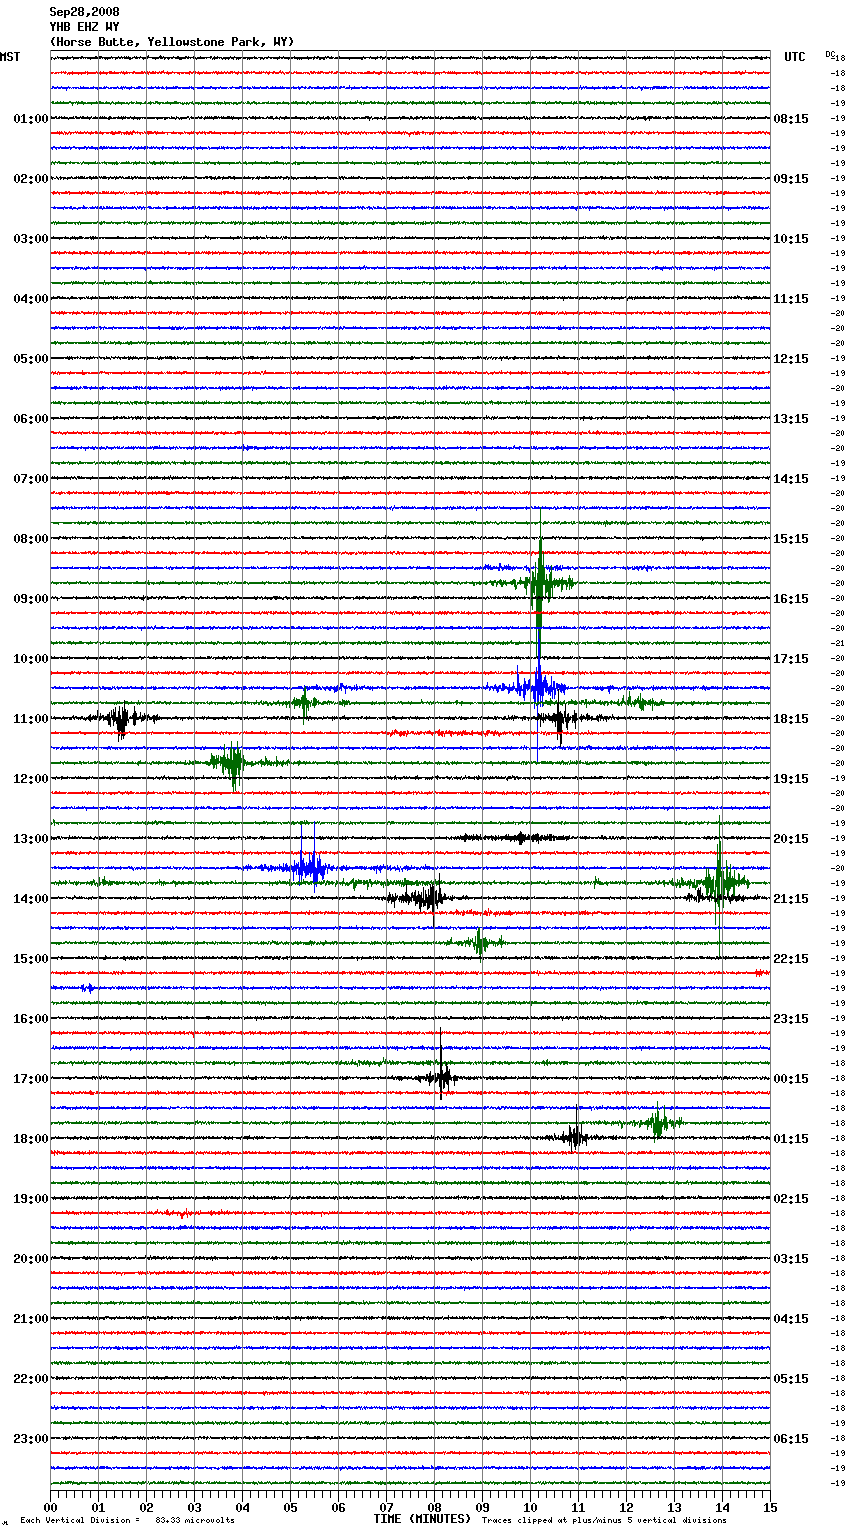
Task: Click the black burst on the 17:00 MST trace
Action: click(x=441, y=1077)
